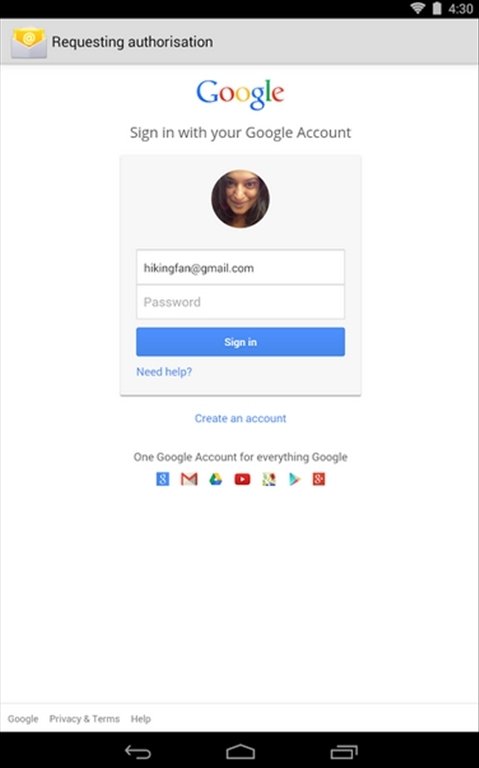Tap the Gmail envelope icon
The height and width of the screenshot is (768, 479).
coord(189,479)
